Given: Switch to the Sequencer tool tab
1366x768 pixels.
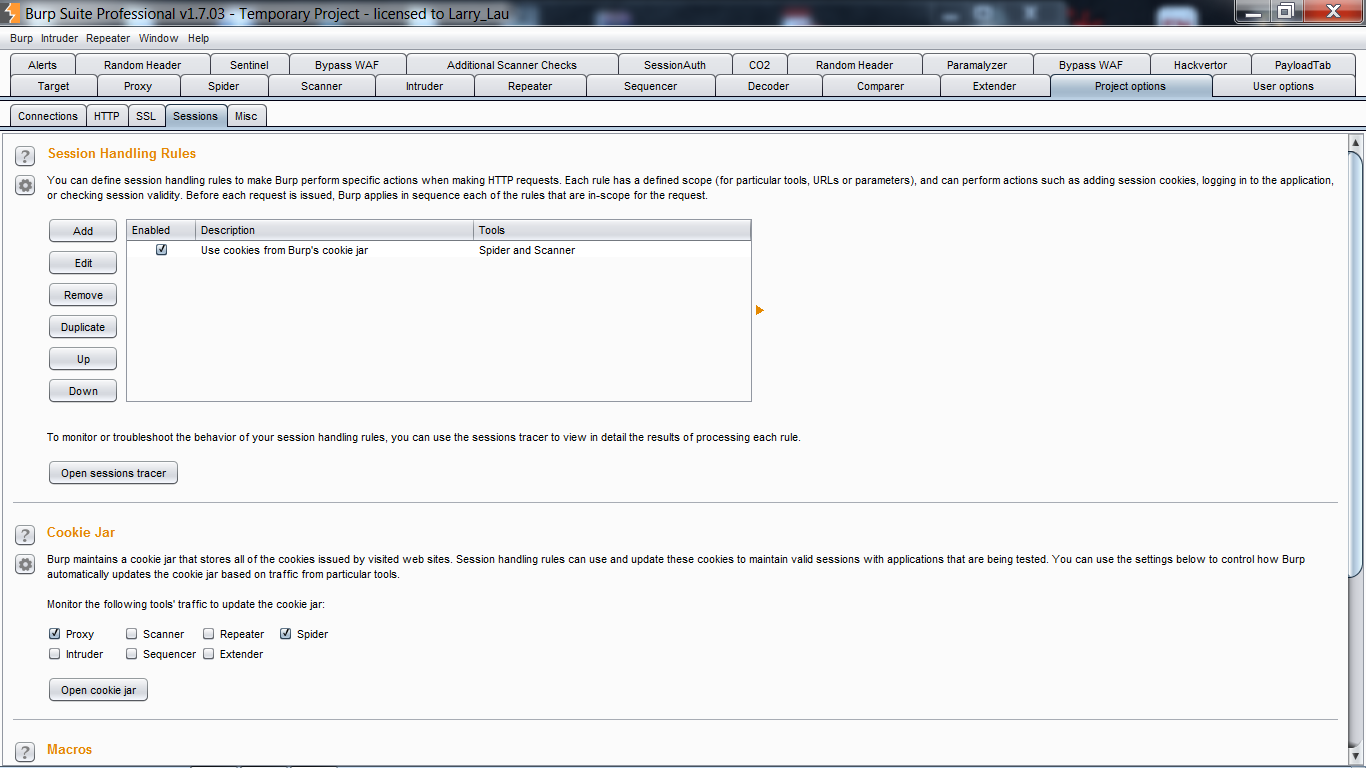Looking at the screenshot, I should pos(651,86).
